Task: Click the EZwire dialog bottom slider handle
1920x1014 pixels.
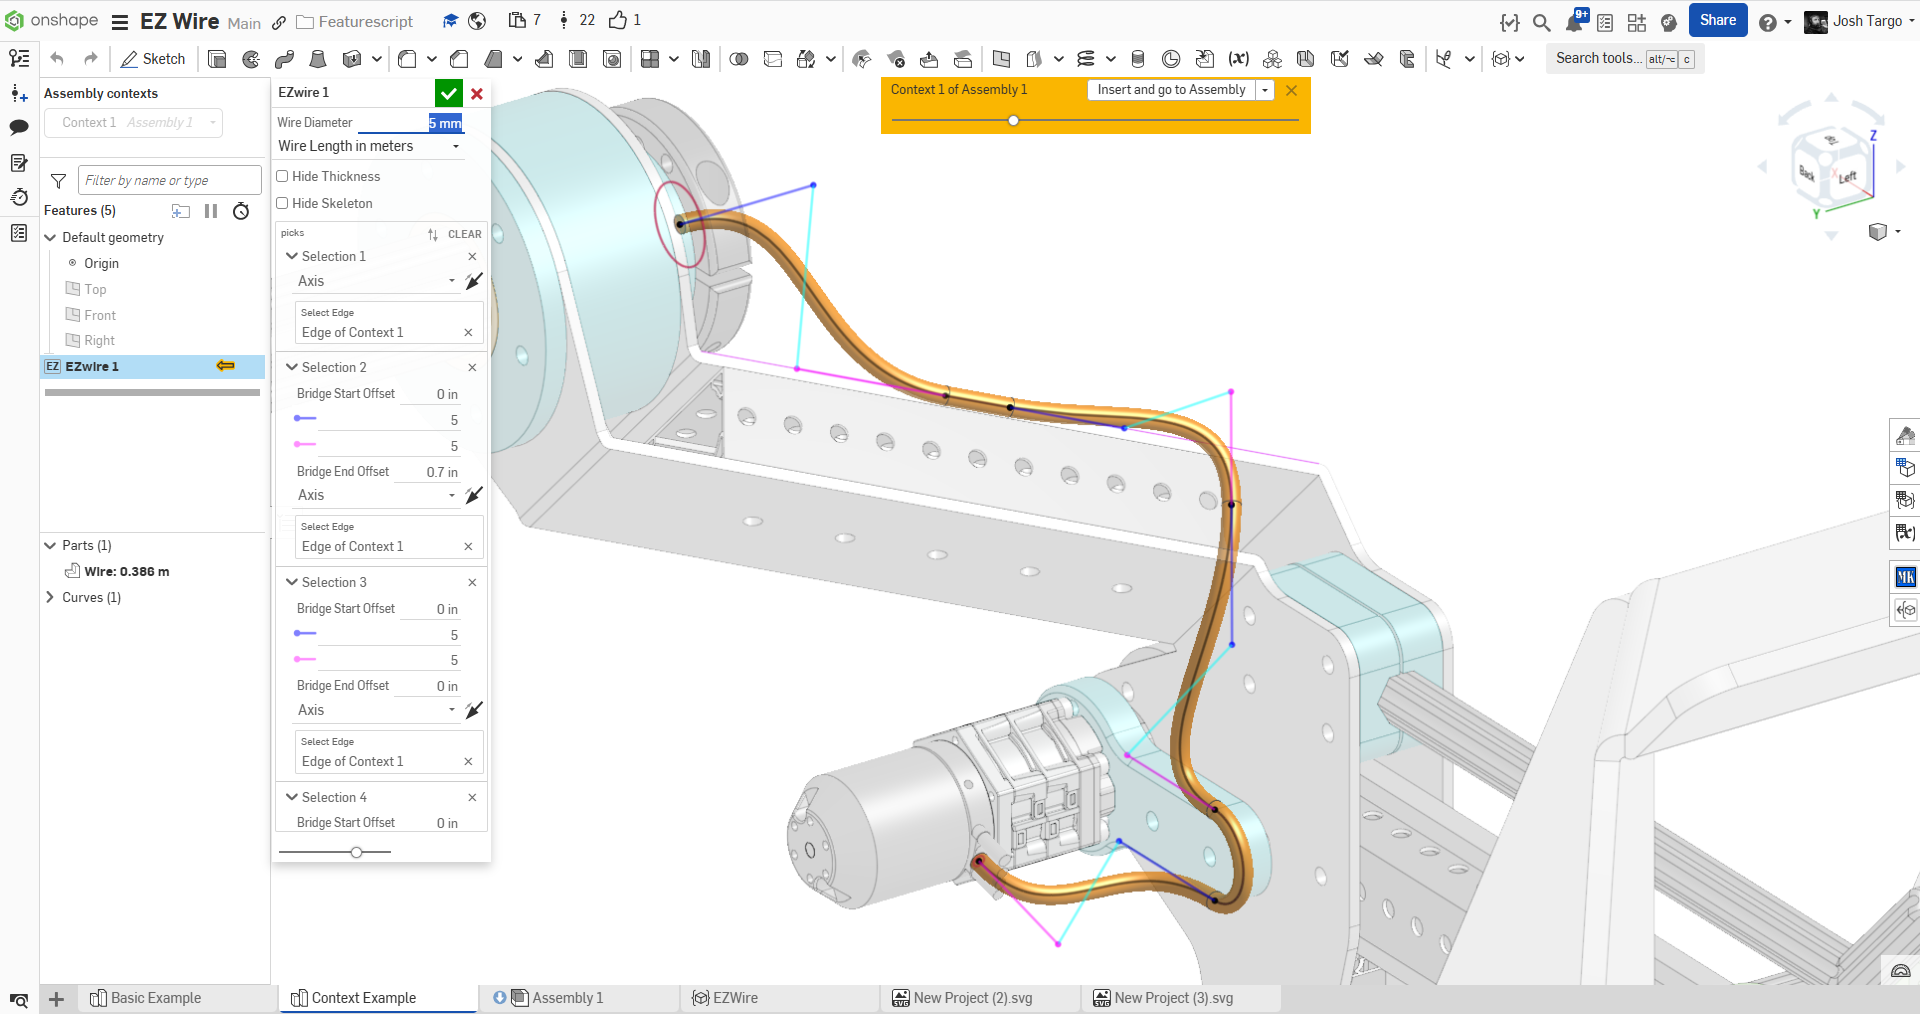Action: 356,852
